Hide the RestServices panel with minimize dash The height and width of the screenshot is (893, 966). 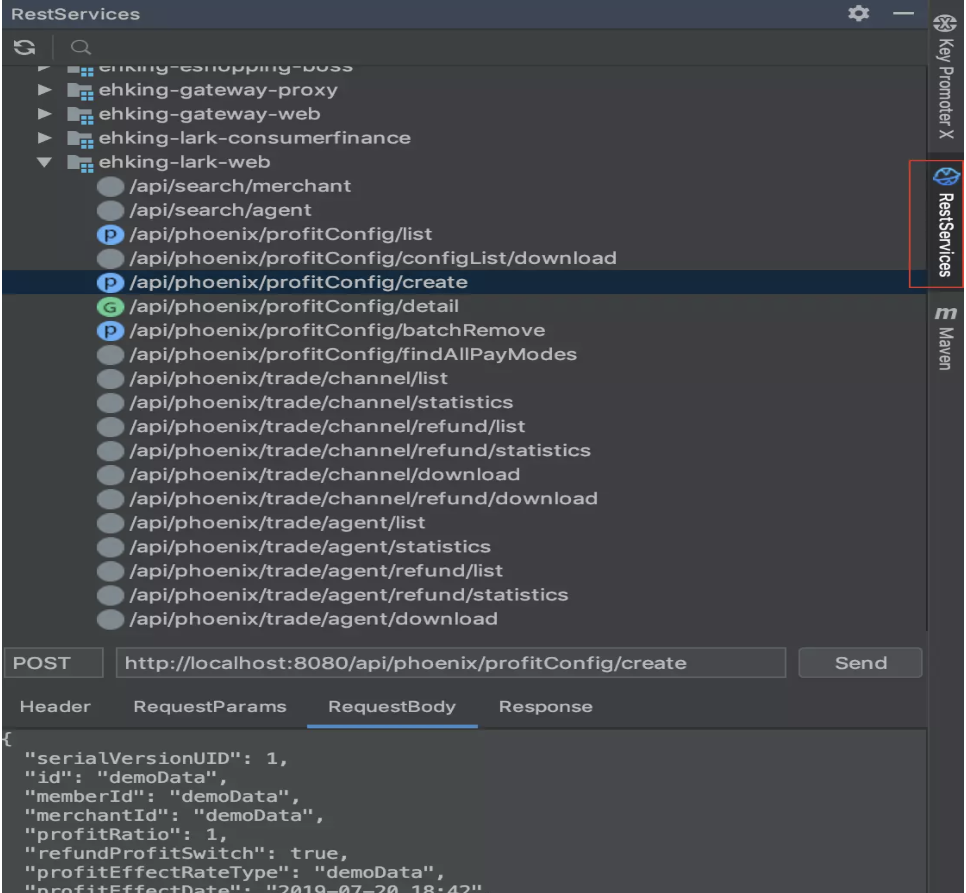pos(903,13)
